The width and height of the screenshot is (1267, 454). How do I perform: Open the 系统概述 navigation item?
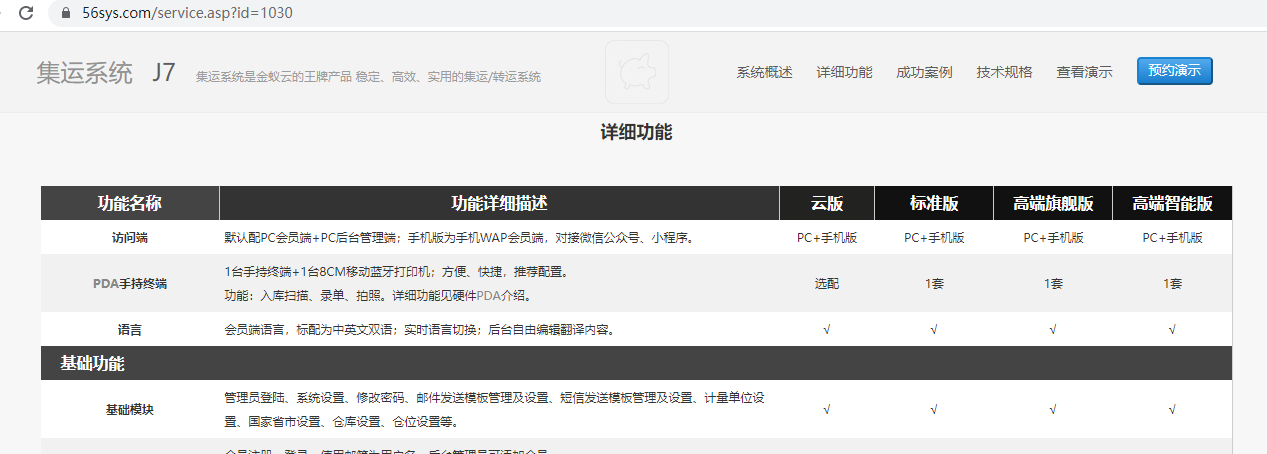(x=764, y=72)
